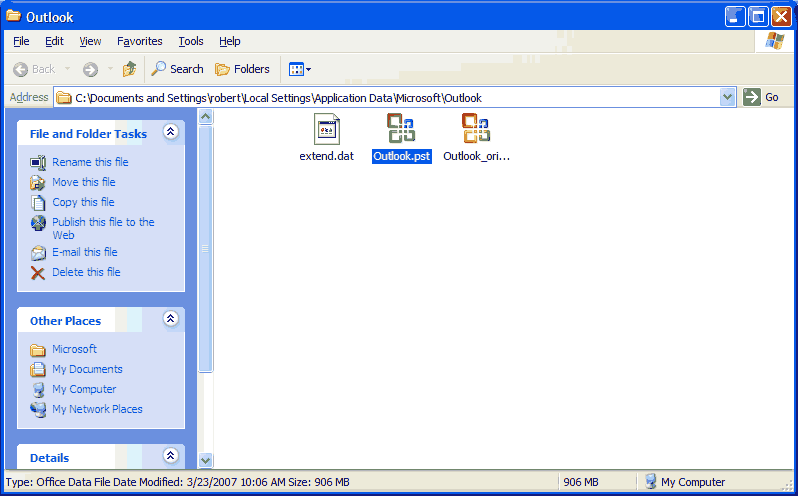Image resolution: width=798 pixels, height=496 pixels.
Task: Expand the Address bar dropdown
Action: (x=728, y=97)
